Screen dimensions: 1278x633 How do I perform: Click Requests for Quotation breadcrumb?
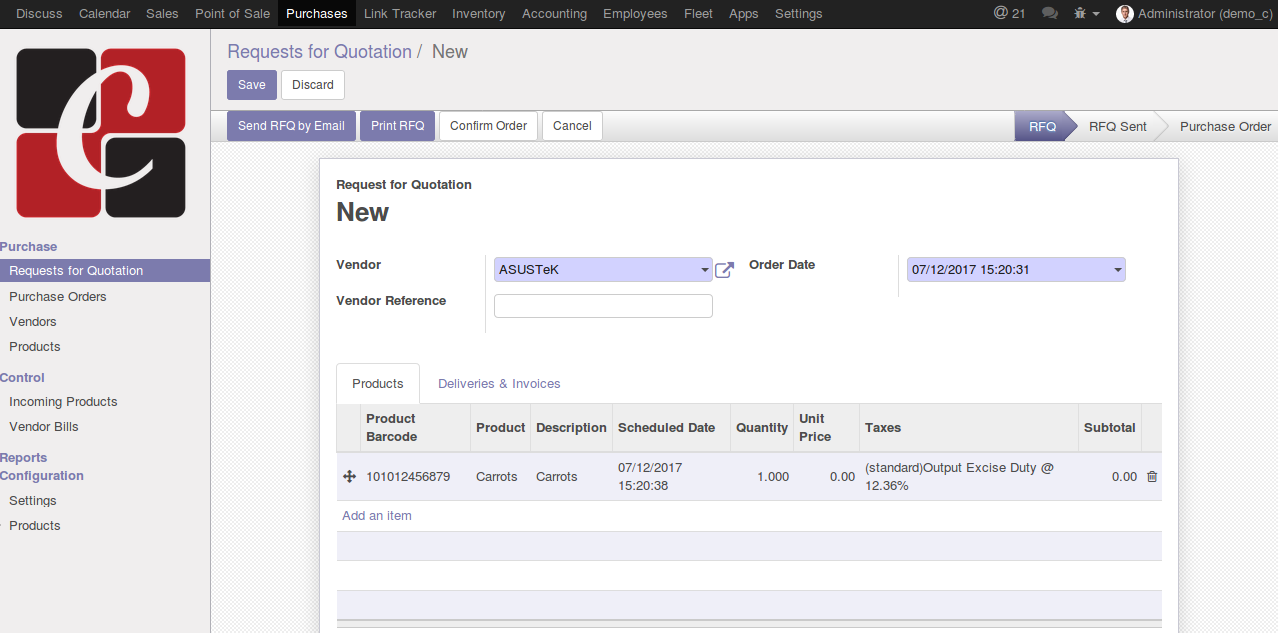coord(319,52)
